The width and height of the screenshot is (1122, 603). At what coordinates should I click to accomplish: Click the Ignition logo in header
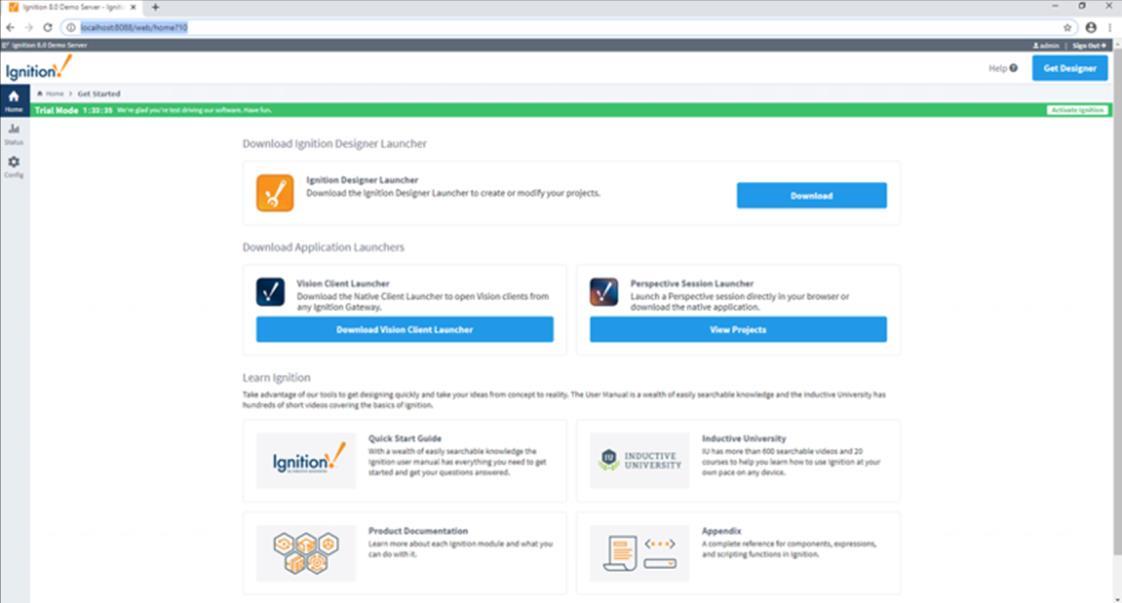[x=39, y=69]
